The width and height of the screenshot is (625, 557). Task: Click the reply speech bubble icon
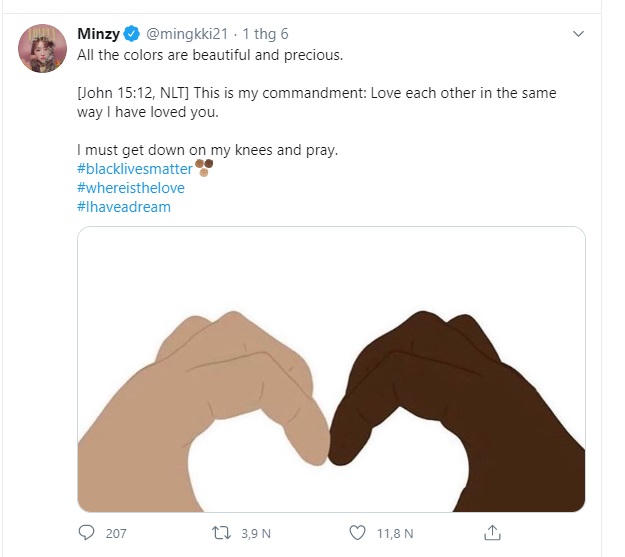86,533
